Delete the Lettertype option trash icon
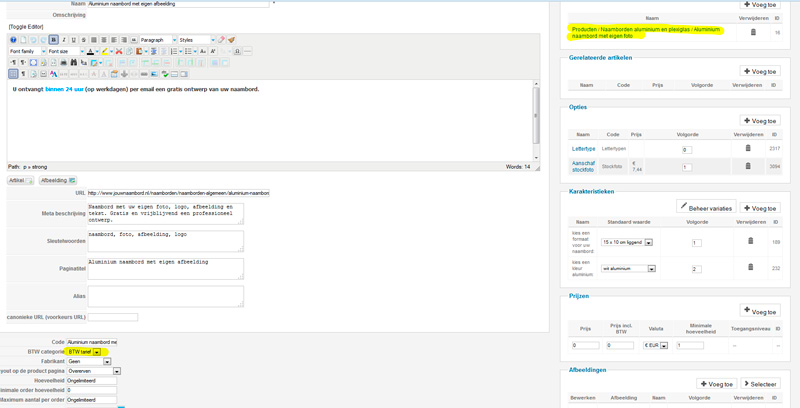The width and height of the screenshot is (800, 408). (748, 148)
